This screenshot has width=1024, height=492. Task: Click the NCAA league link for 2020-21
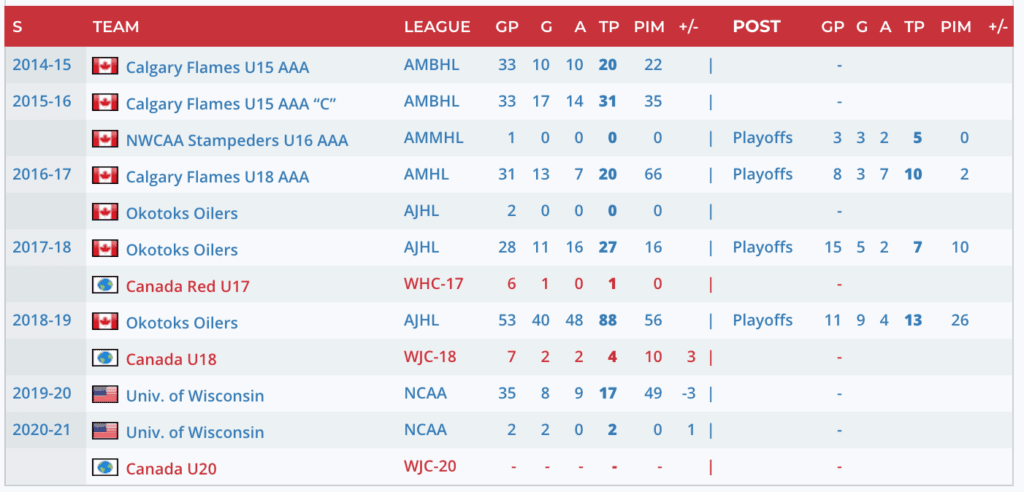point(425,430)
